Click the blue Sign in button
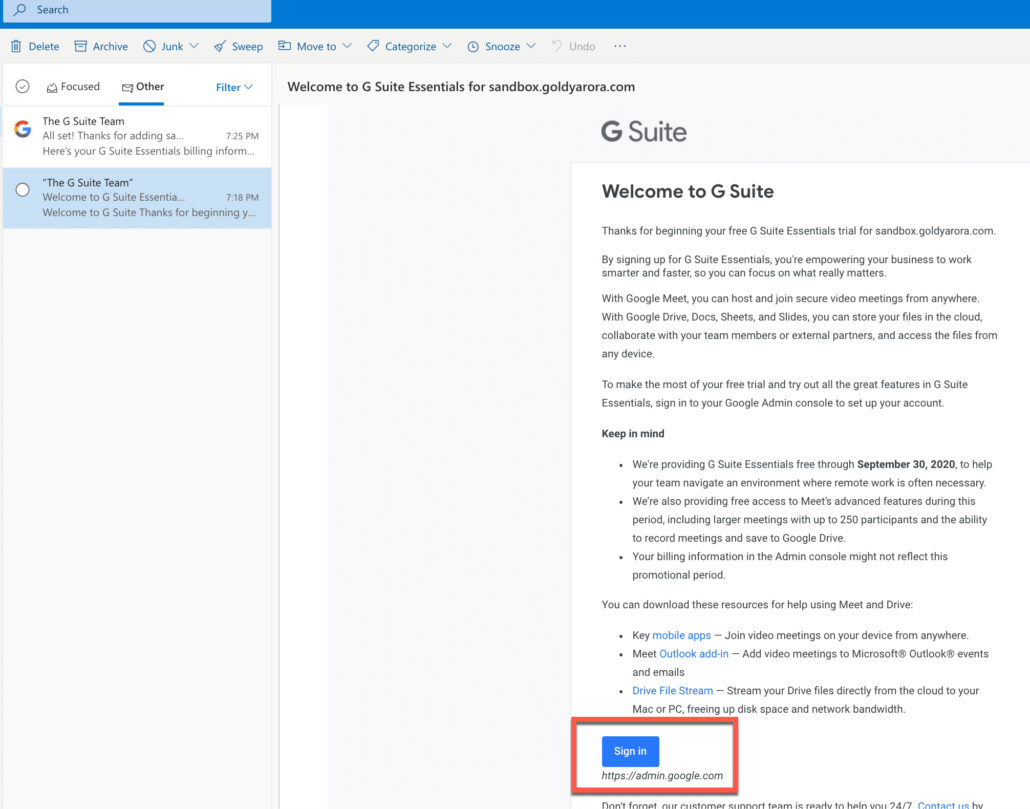 click(630, 751)
